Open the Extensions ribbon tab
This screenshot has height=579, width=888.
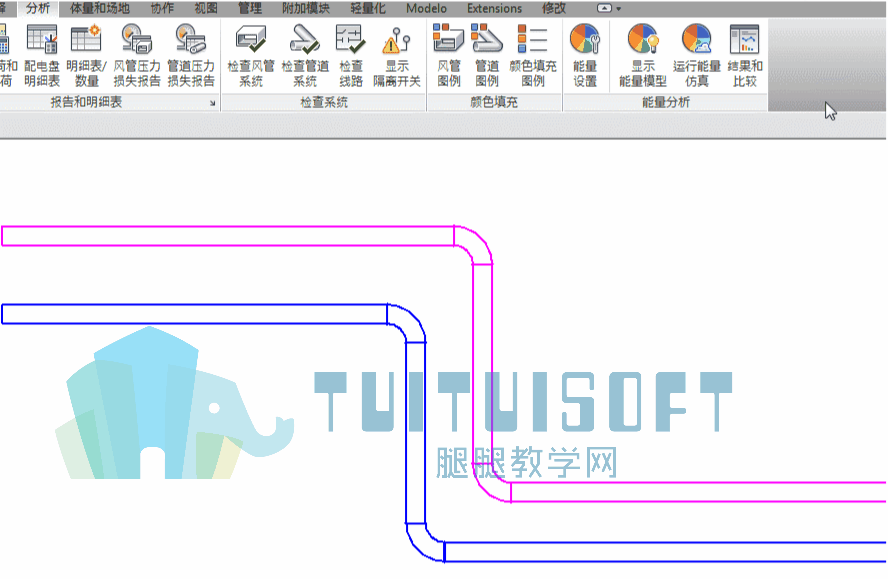tap(494, 8)
